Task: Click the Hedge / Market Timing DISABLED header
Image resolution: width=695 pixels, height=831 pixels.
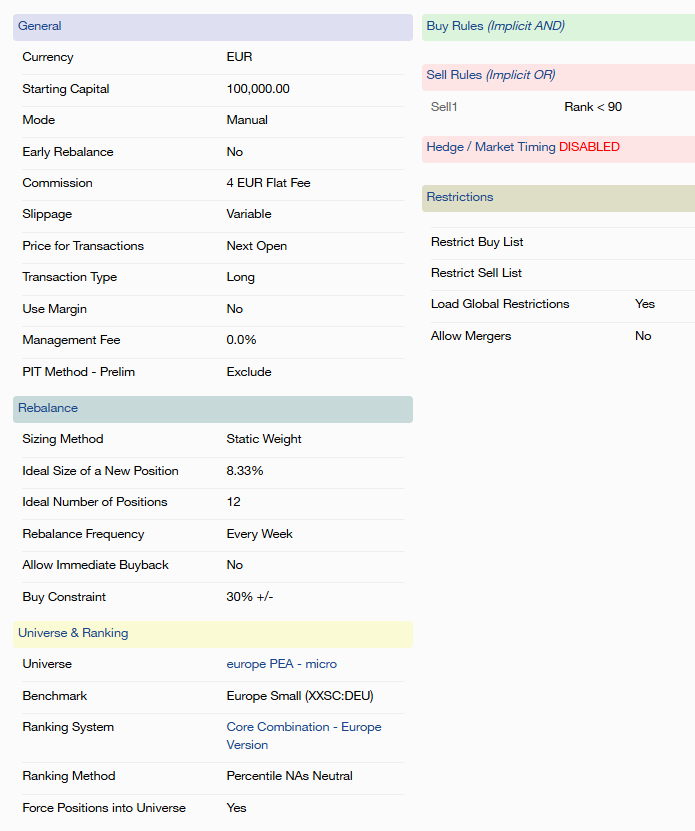Action: pos(558,148)
